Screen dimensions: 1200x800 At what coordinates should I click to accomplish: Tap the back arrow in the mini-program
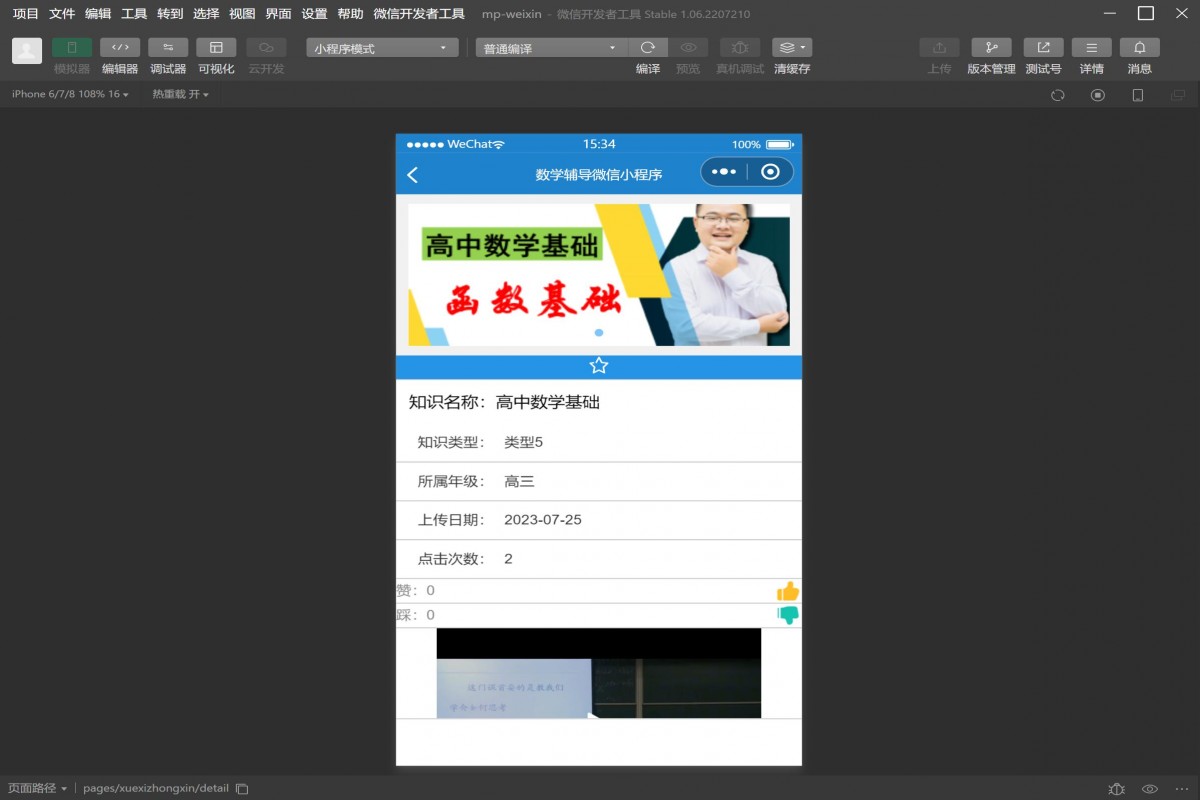pos(413,173)
